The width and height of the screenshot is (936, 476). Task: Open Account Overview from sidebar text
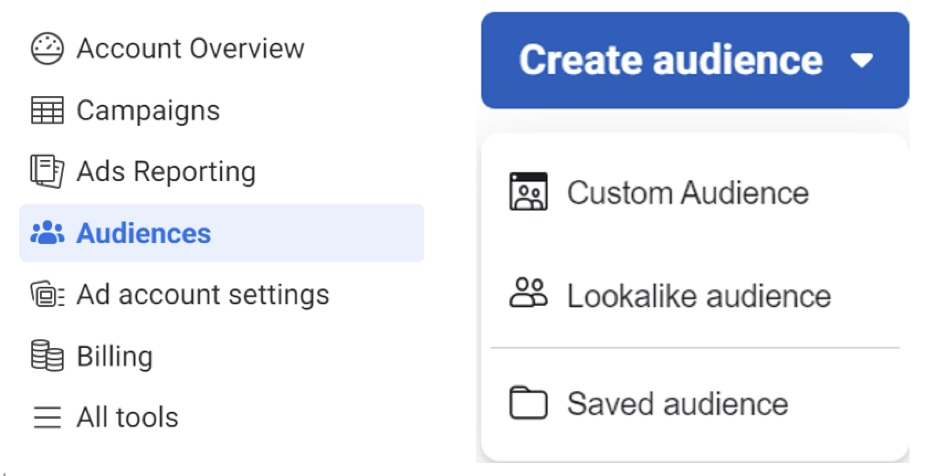point(190,48)
